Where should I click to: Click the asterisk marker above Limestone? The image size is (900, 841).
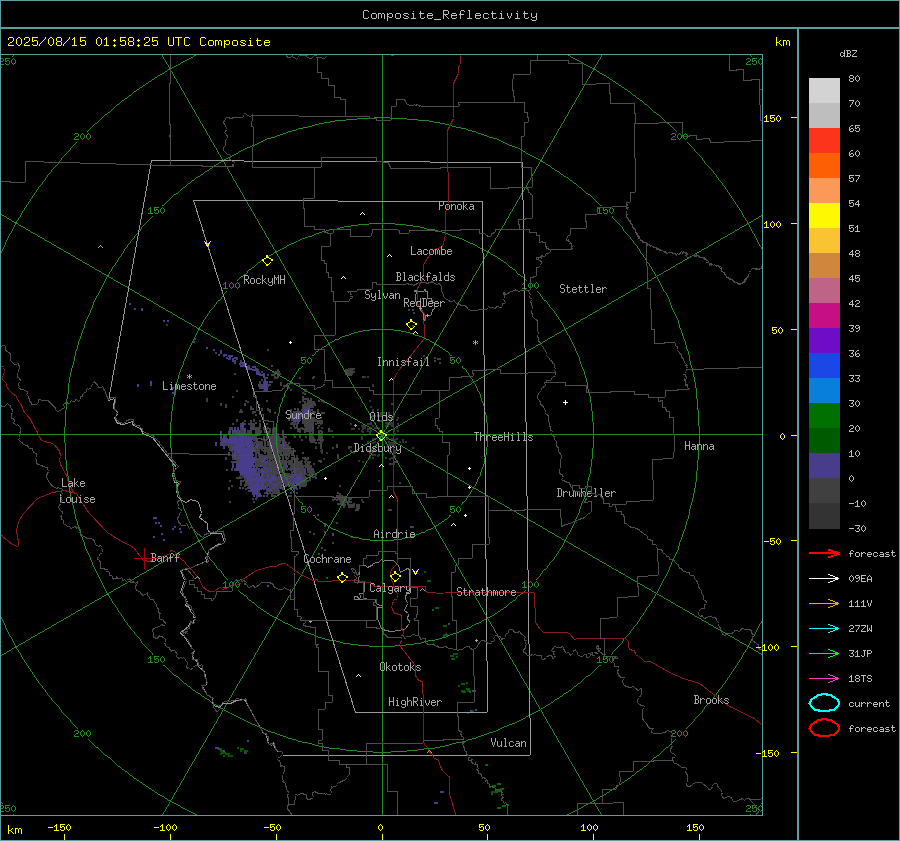pyautogui.click(x=189, y=377)
